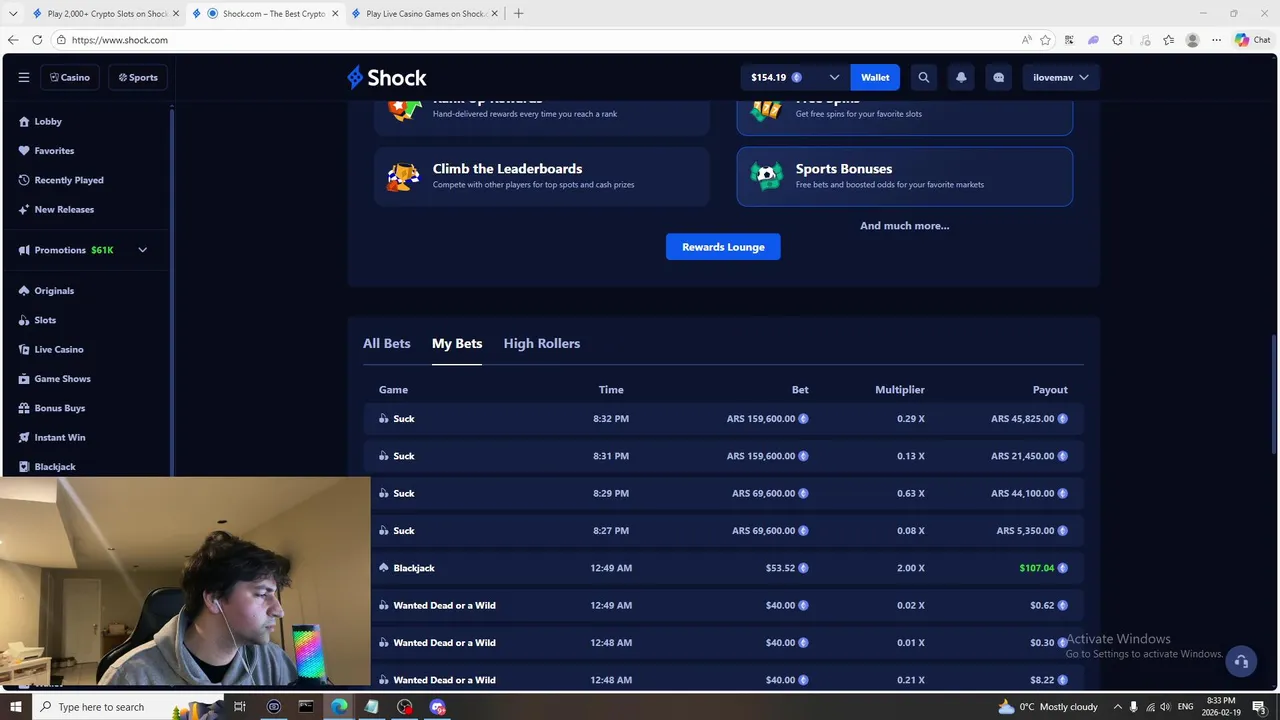Open the ilovemav account dropdown
Image resolution: width=1280 pixels, height=720 pixels.
coord(1061,77)
